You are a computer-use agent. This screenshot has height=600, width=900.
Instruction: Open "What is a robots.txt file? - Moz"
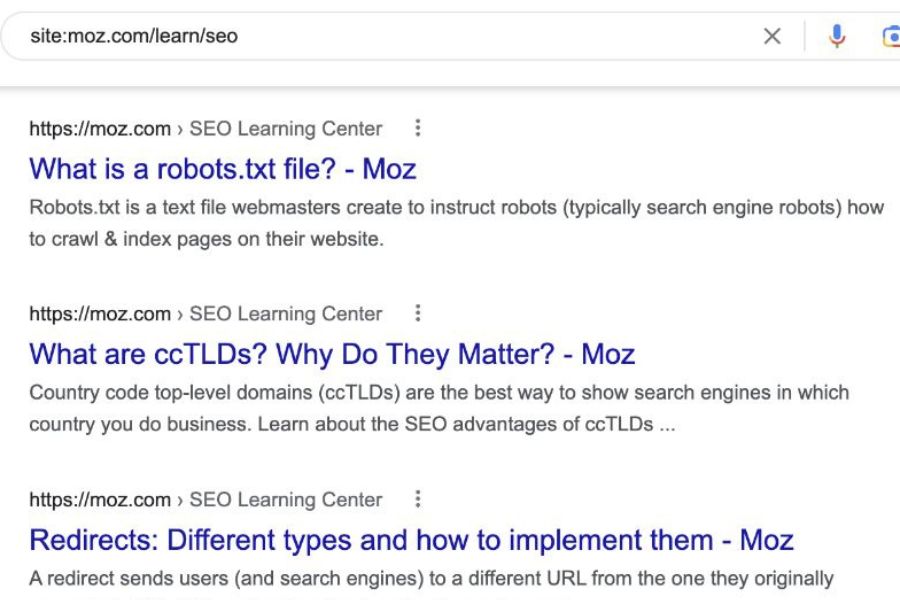tap(223, 168)
